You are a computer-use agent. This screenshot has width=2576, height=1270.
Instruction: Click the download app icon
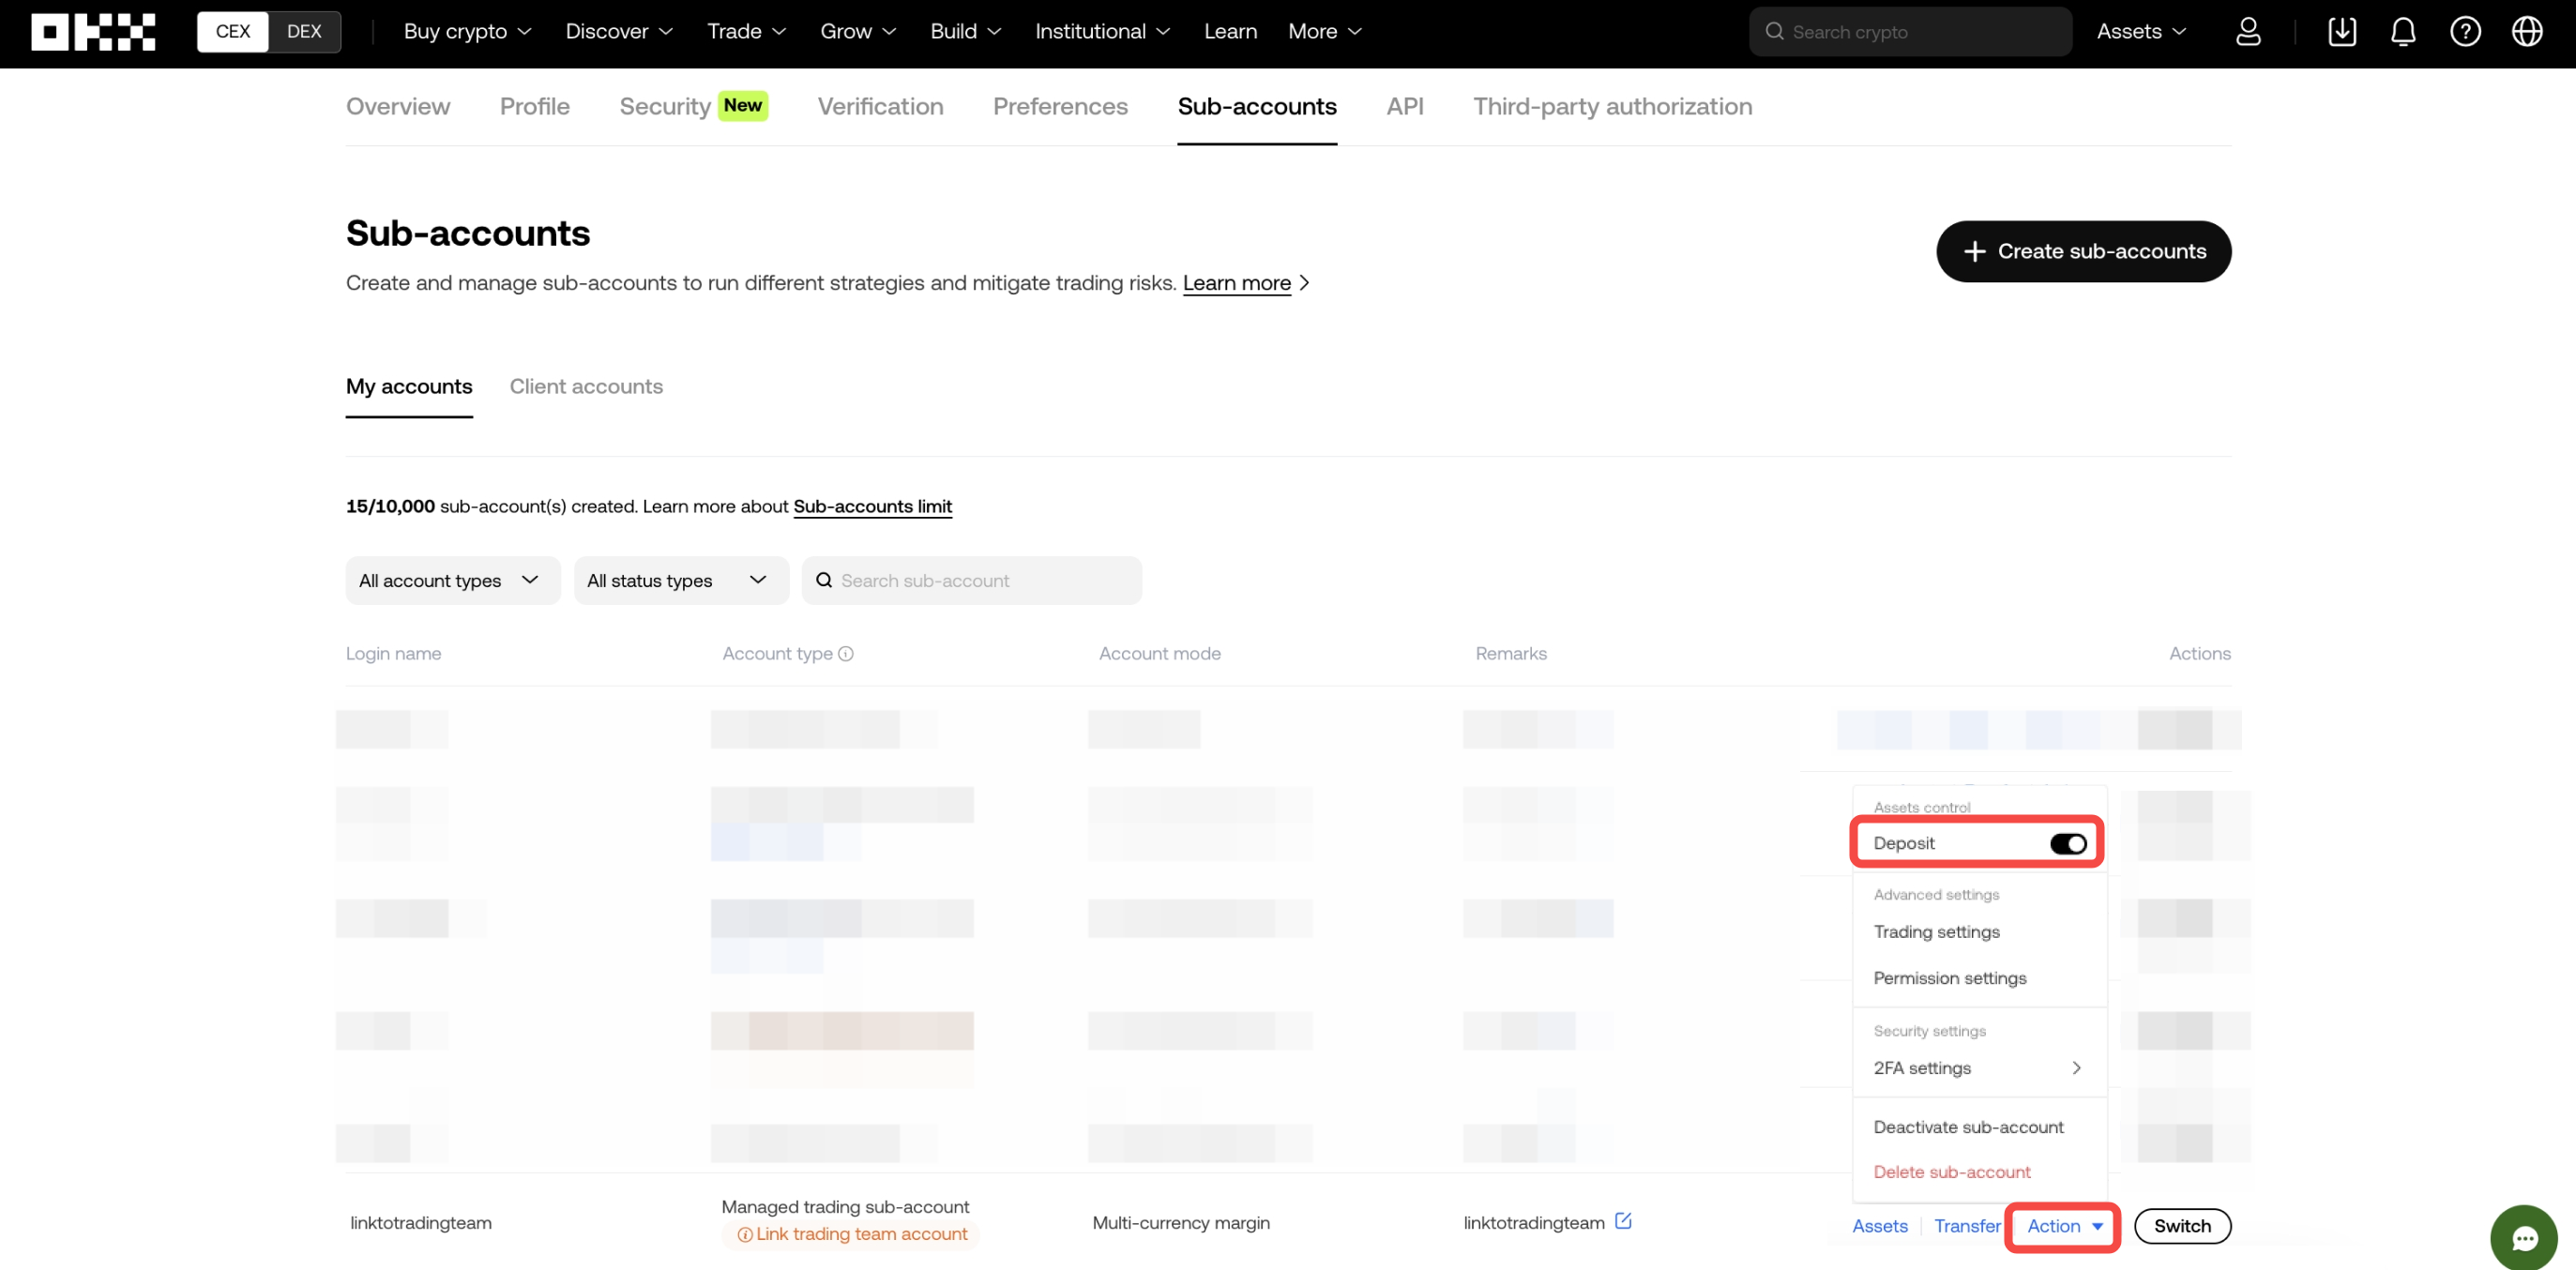pyautogui.click(x=2342, y=32)
